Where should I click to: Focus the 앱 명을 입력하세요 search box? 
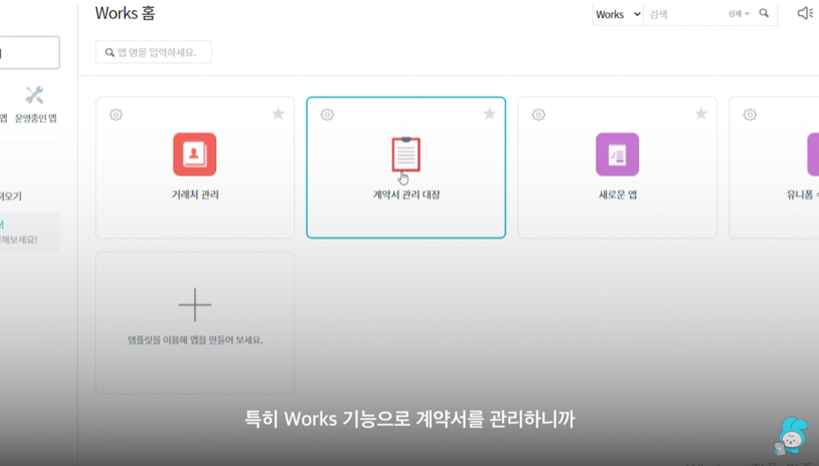[154, 52]
